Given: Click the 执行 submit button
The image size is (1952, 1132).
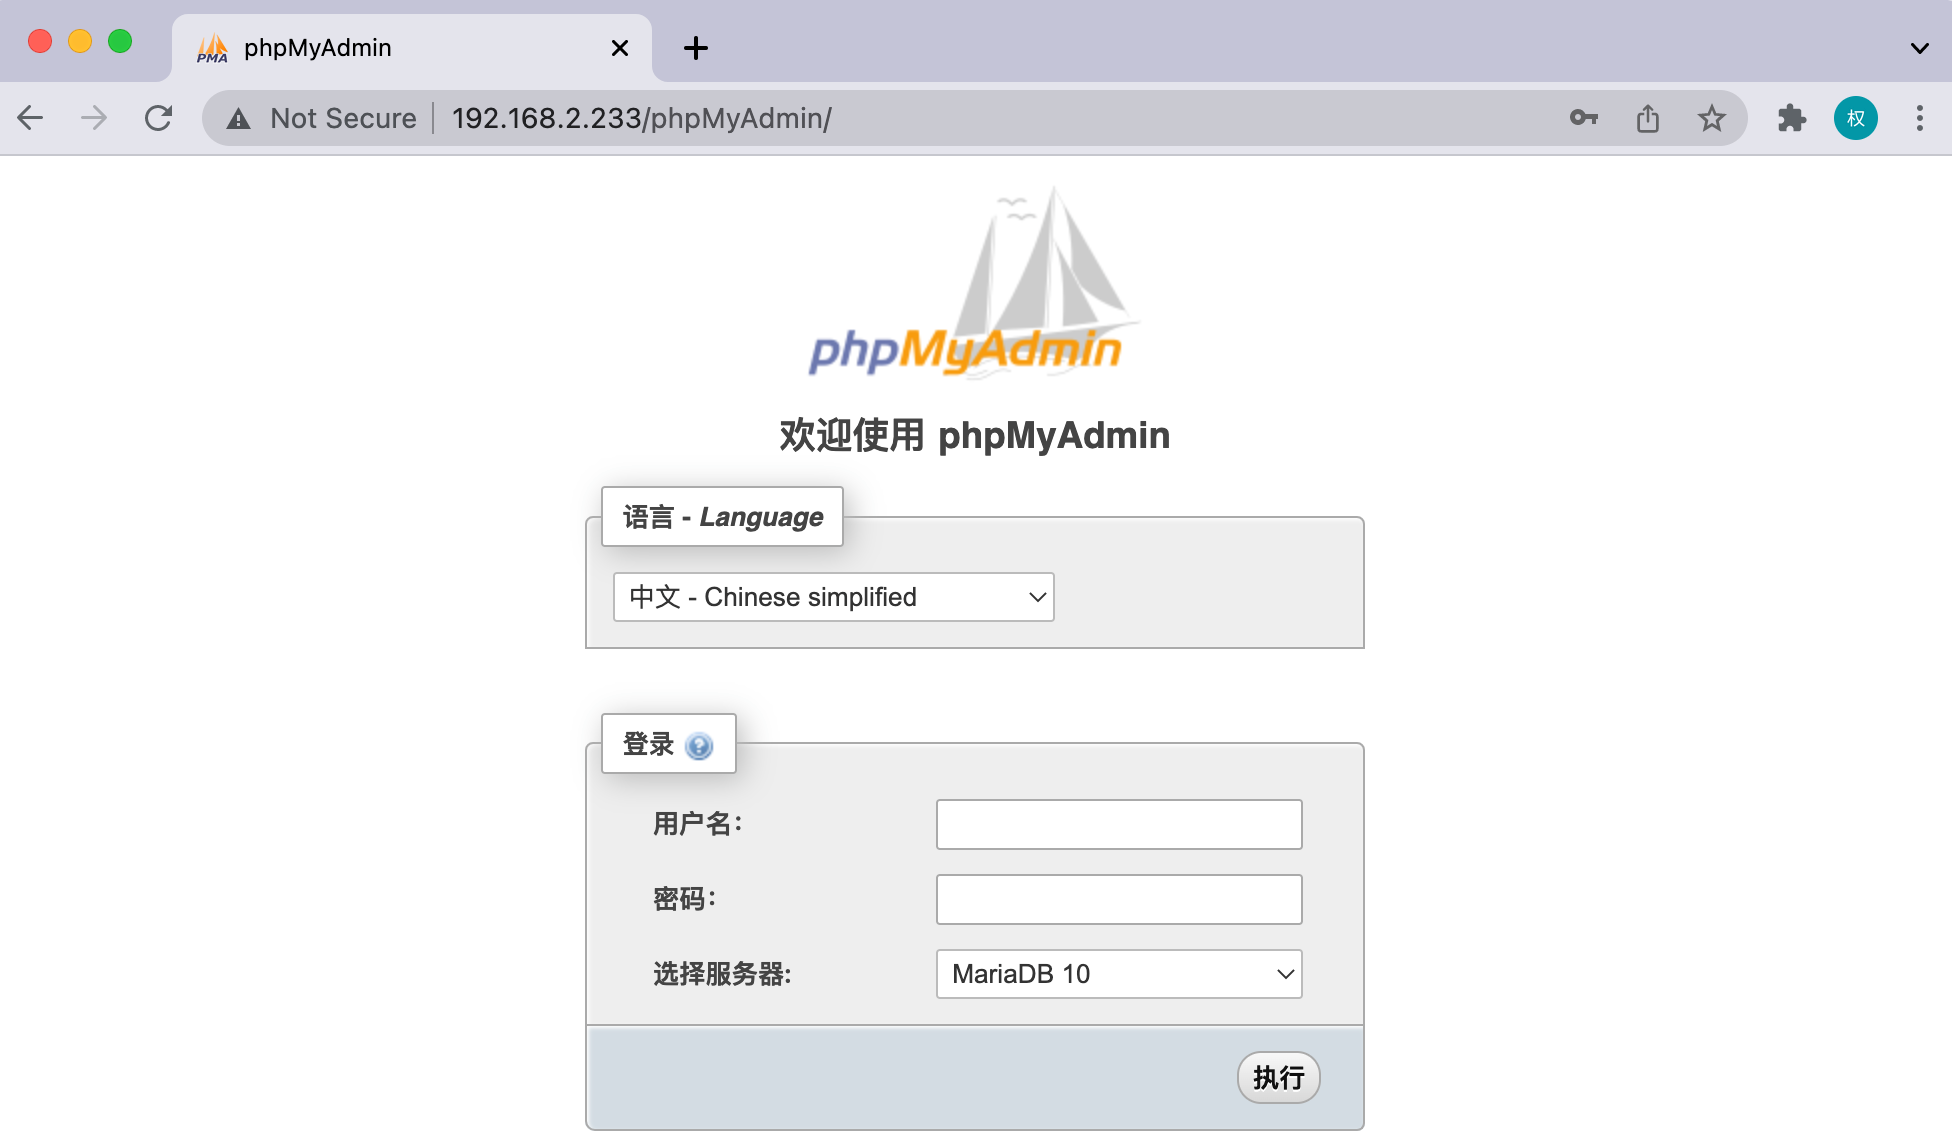Looking at the screenshot, I should coord(1279,1078).
